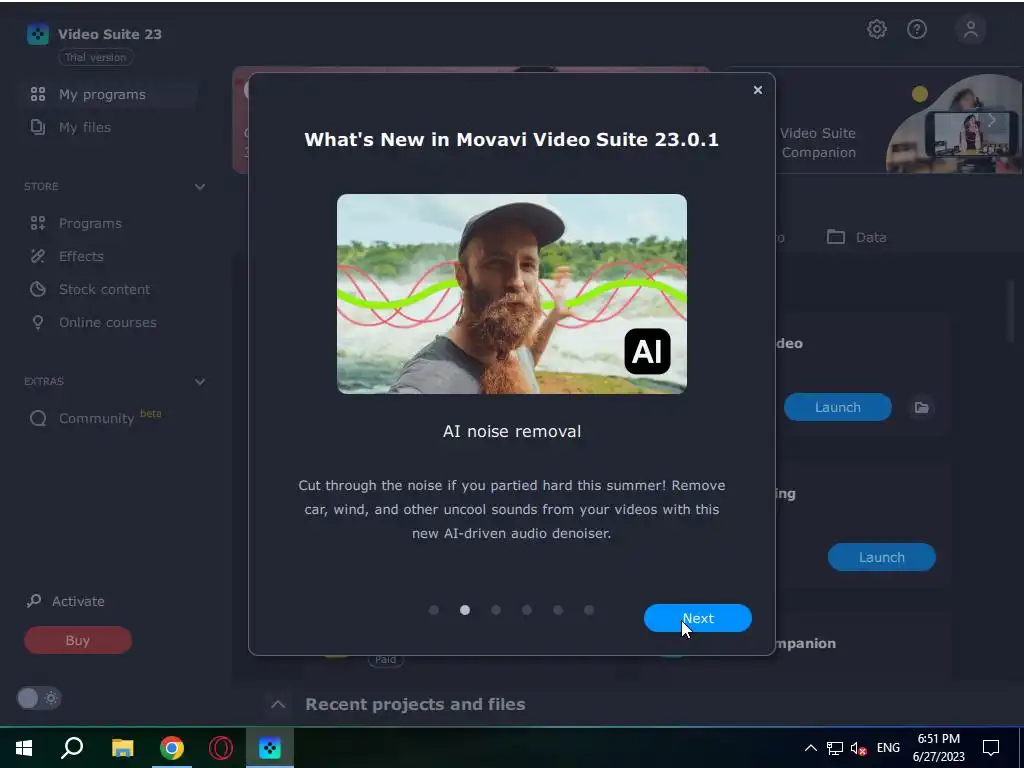Select the third slide pagination dot
This screenshot has height=768, width=1024.
[496, 610]
